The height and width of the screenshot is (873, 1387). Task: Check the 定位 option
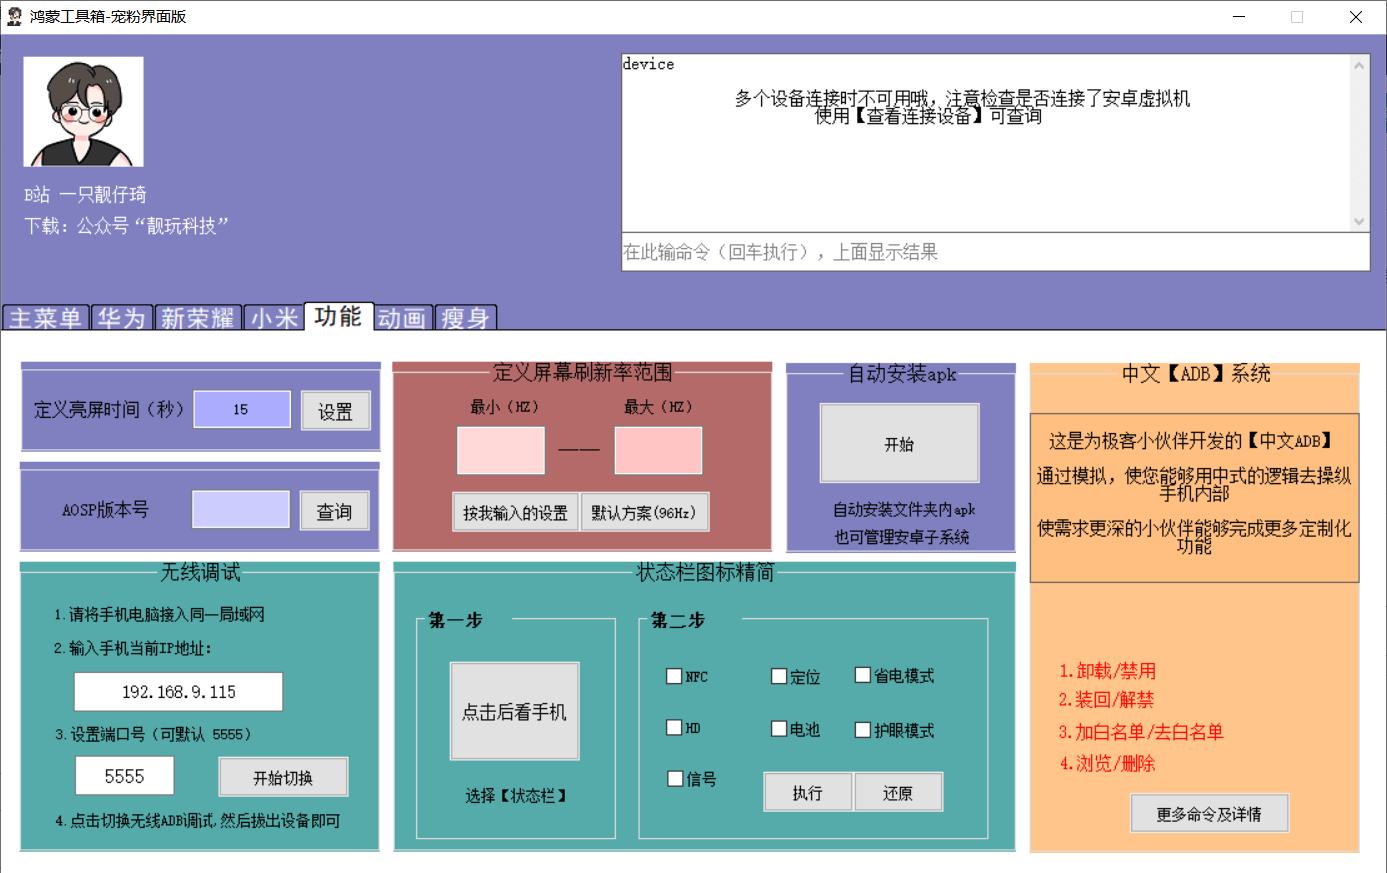[779, 676]
